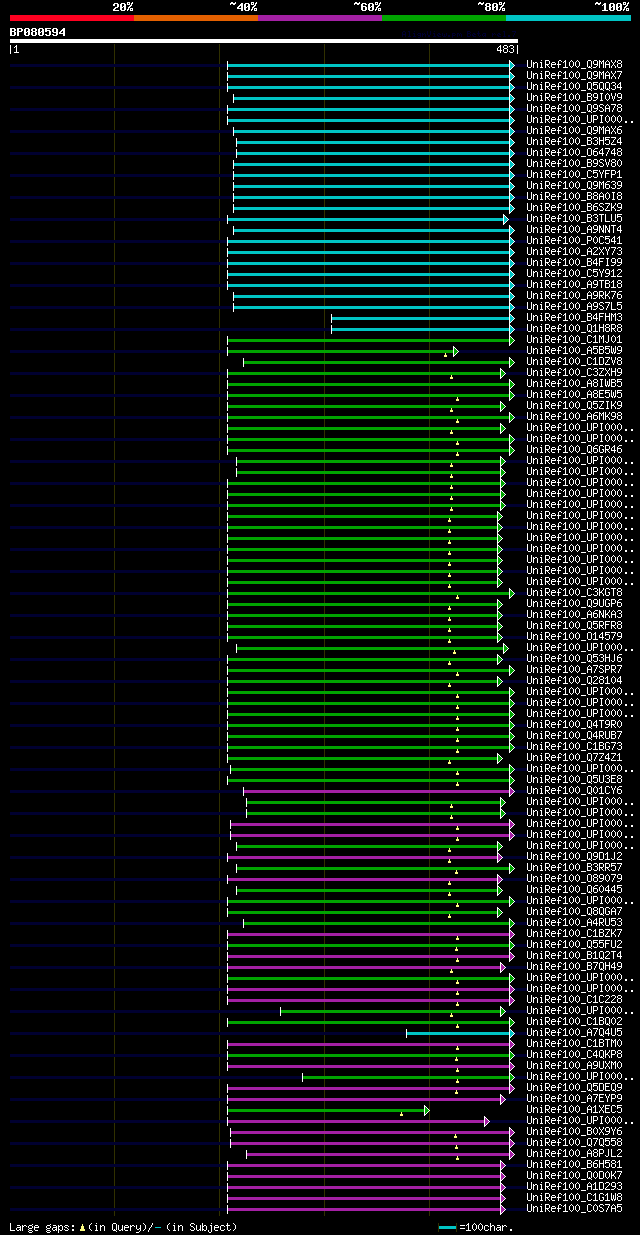This screenshot has height=1235, width=640.
Task: Click the short cyan alignment bar for A7Q4U5
Action: [459, 1033]
